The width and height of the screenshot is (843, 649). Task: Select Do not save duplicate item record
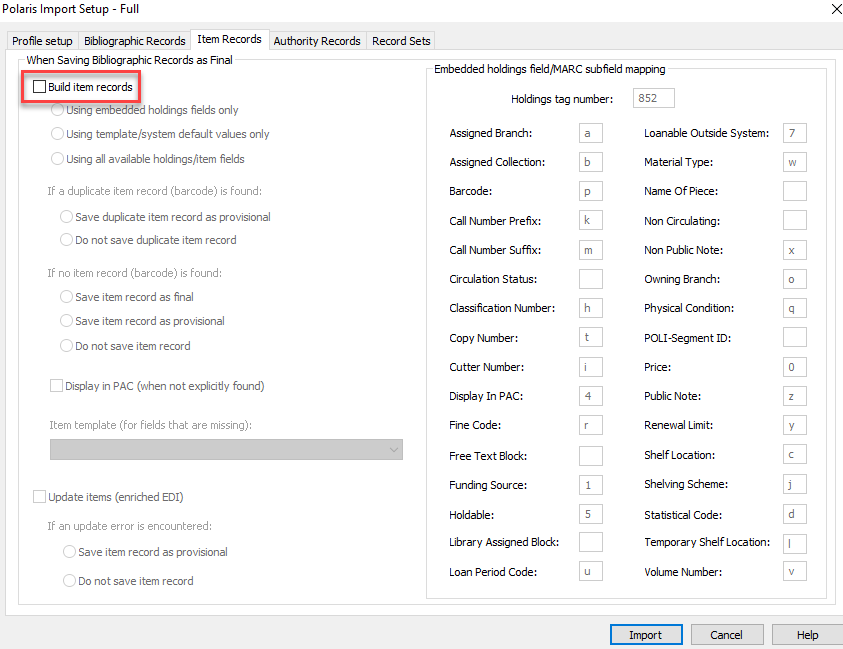(x=67, y=240)
